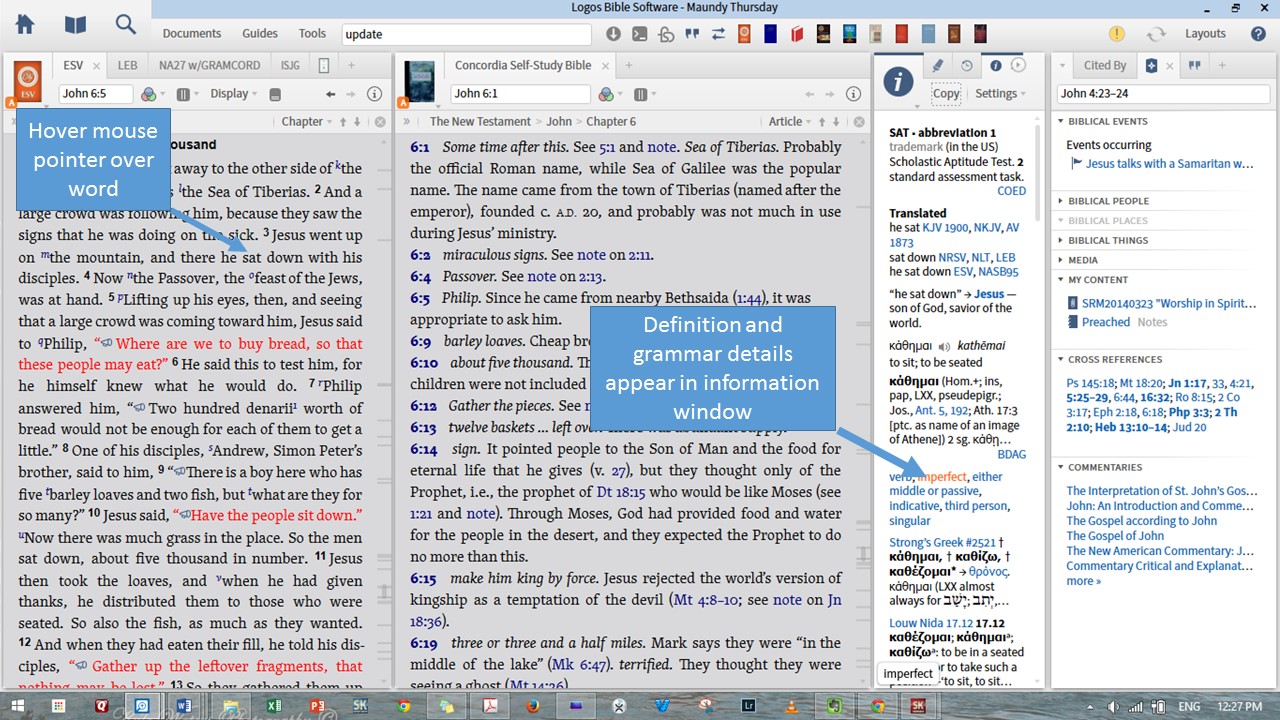Viewport: 1280px width, 720px height.
Task: Switch to the history clock tab
Action: [x=966, y=65]
